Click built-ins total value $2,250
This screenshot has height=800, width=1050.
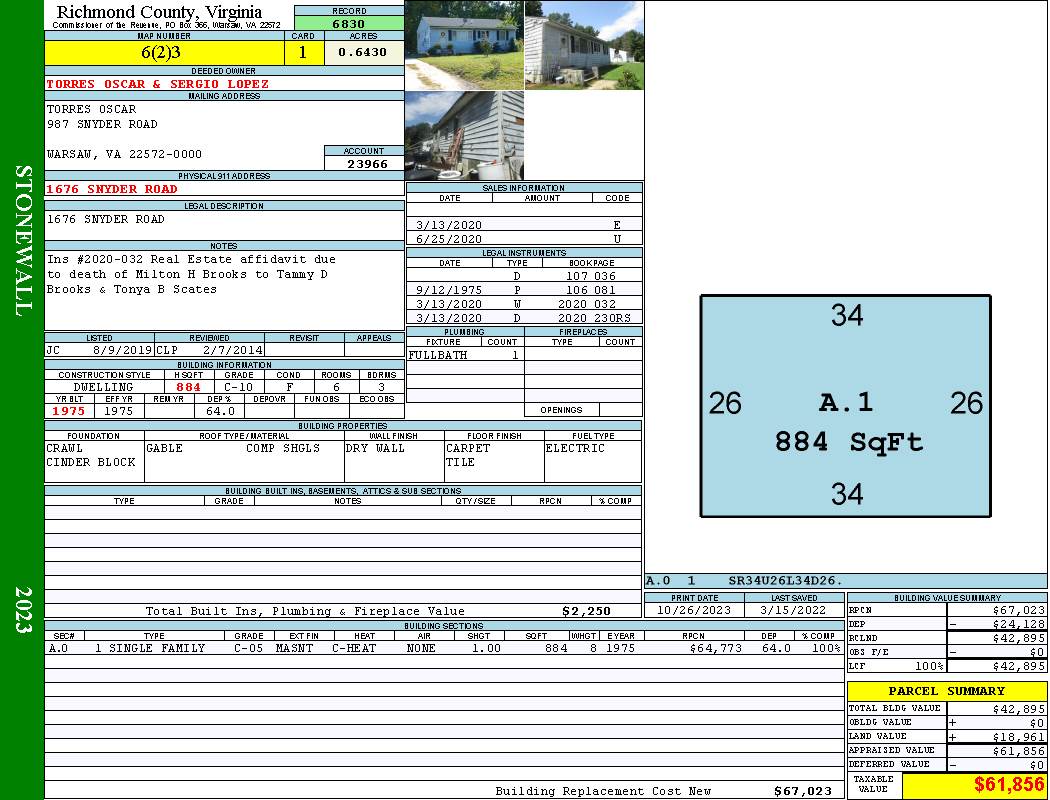point(587,611)
